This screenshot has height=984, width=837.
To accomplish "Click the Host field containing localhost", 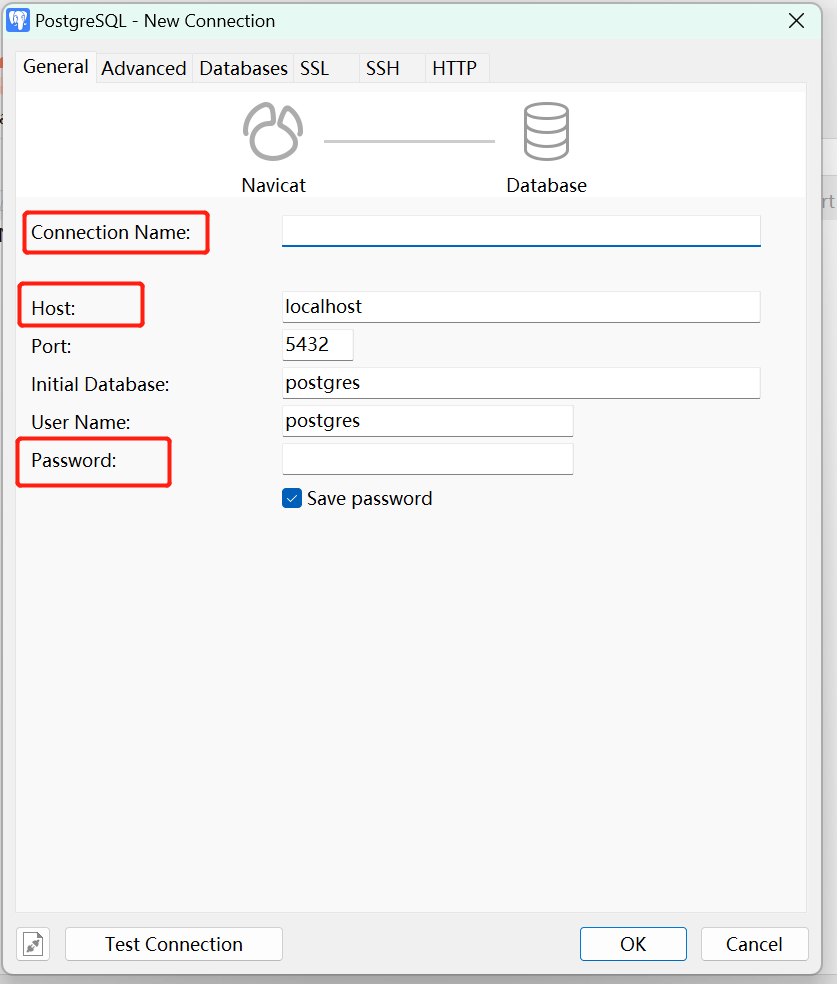I will [x=521, y=307].
